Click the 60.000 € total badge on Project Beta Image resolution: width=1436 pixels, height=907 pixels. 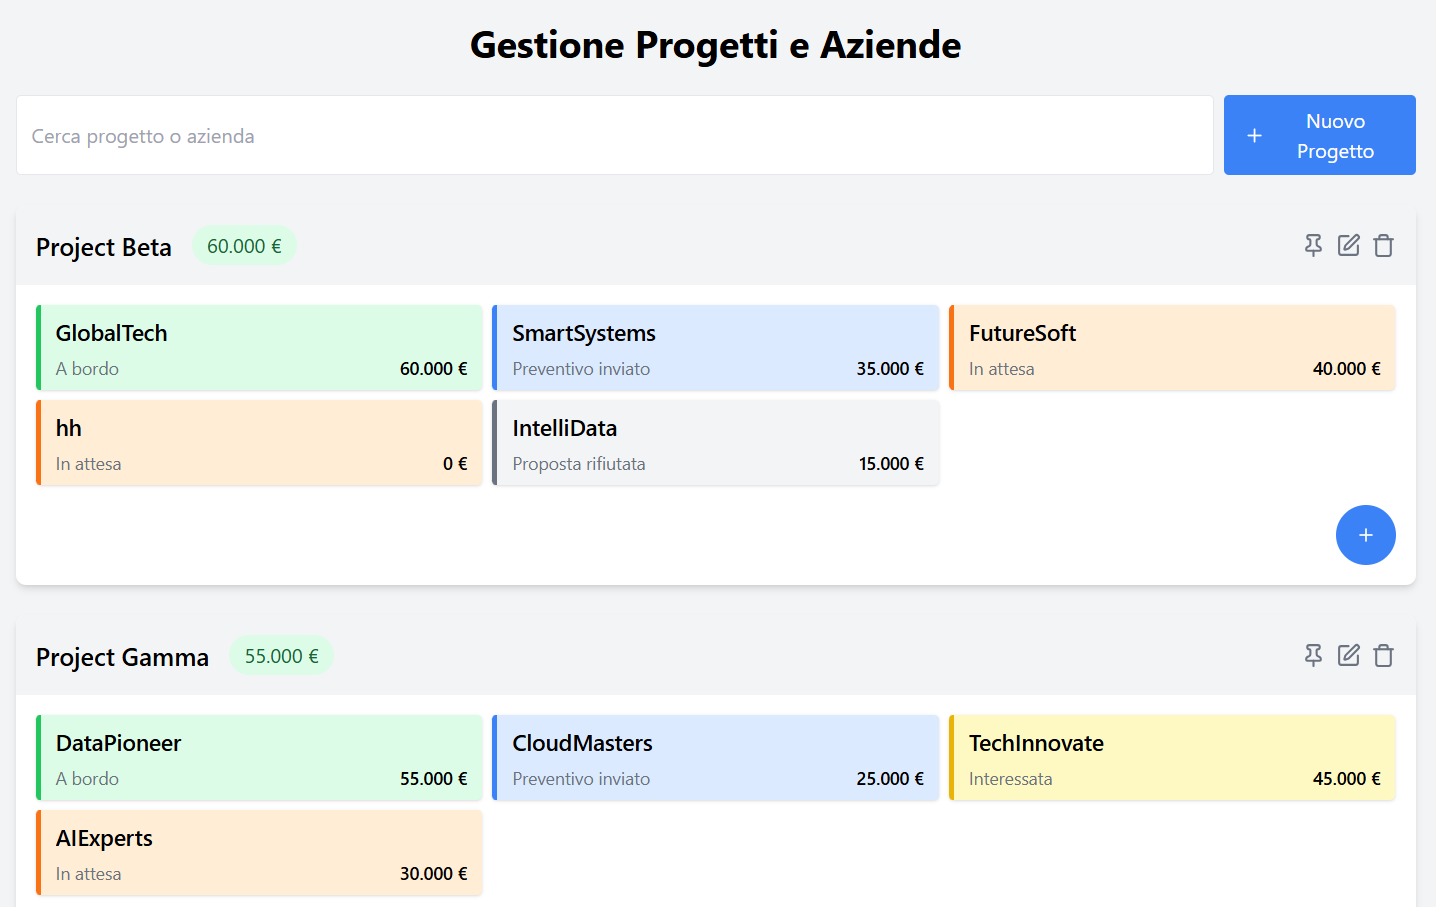(x=244, y=246)
